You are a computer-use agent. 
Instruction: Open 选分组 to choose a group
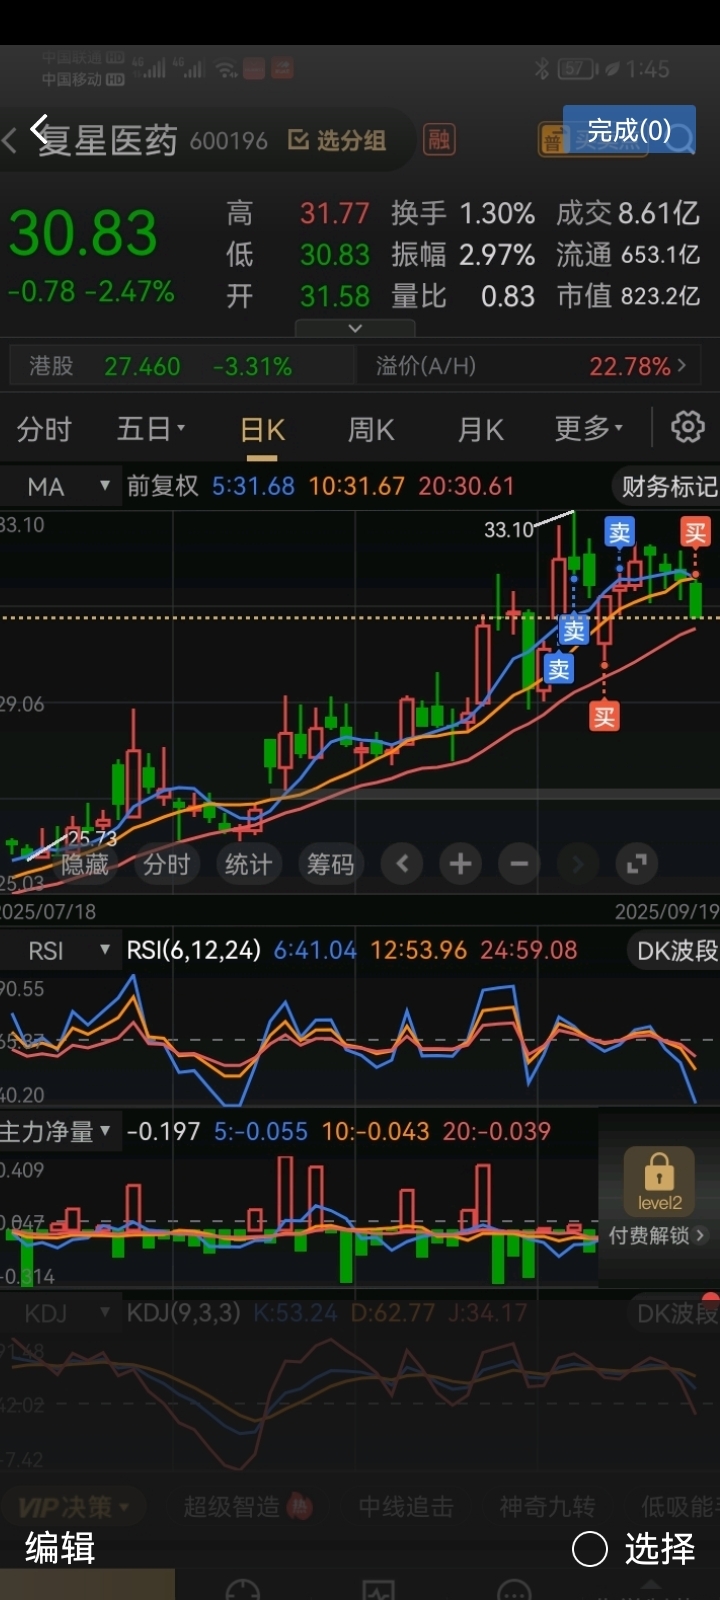click(x=337, y=140)
